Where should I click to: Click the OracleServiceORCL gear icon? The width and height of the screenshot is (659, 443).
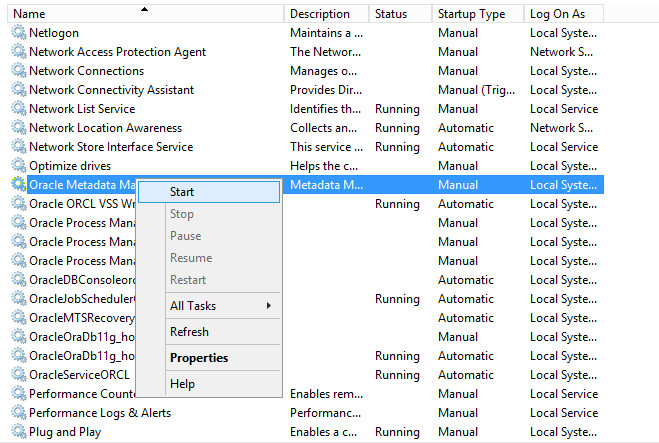18,374
